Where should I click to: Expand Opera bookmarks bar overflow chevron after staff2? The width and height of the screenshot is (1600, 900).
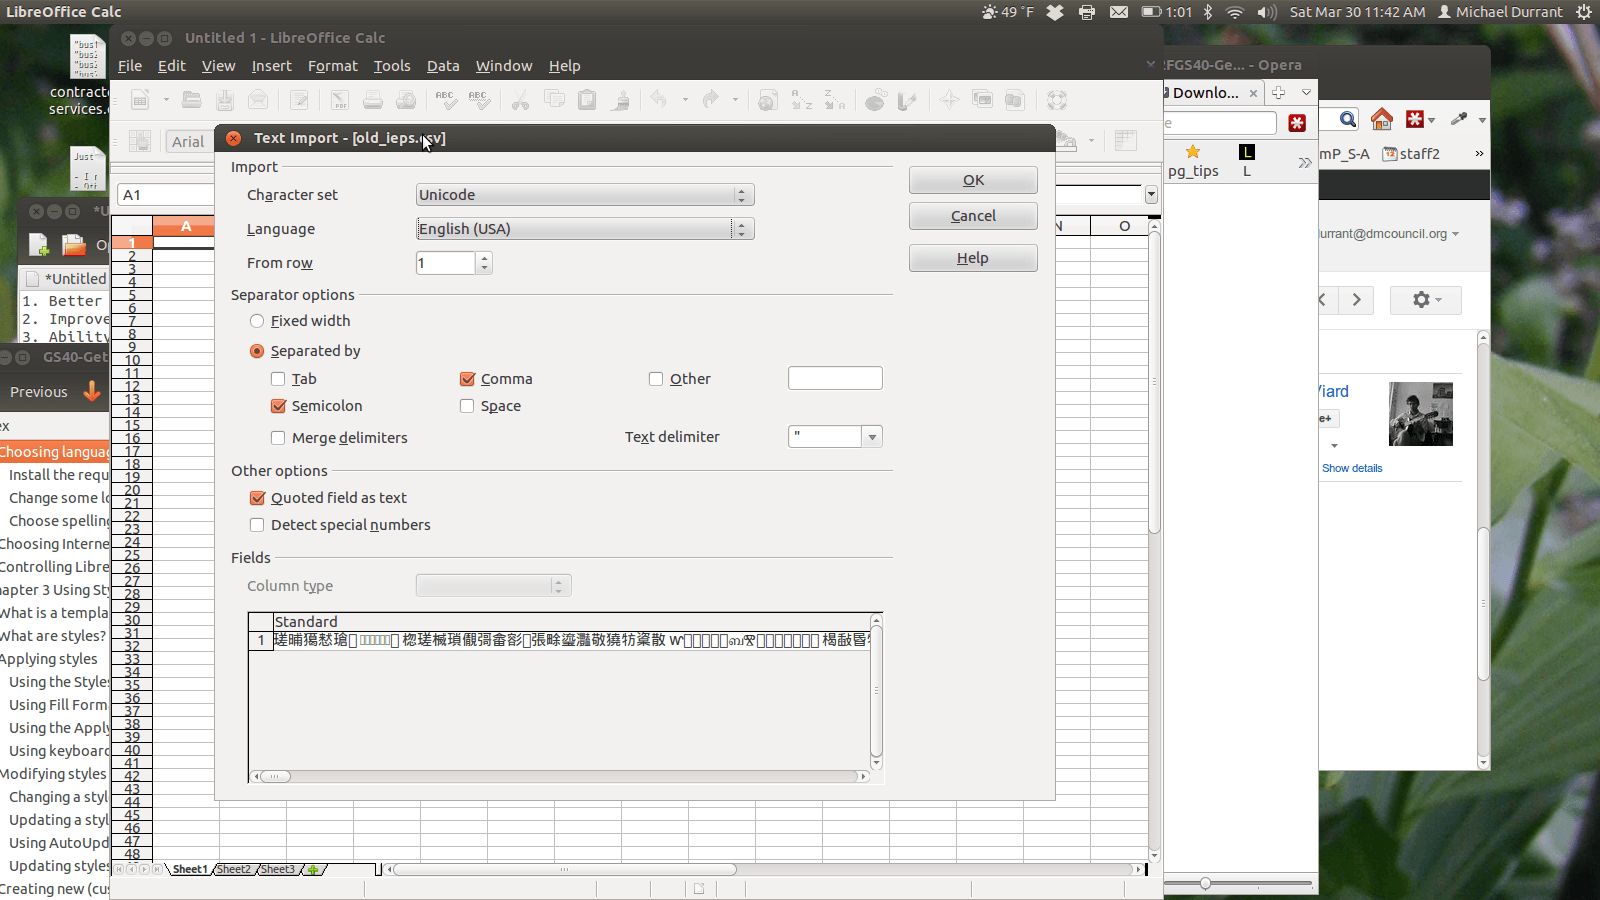[x=1479, y=154]
